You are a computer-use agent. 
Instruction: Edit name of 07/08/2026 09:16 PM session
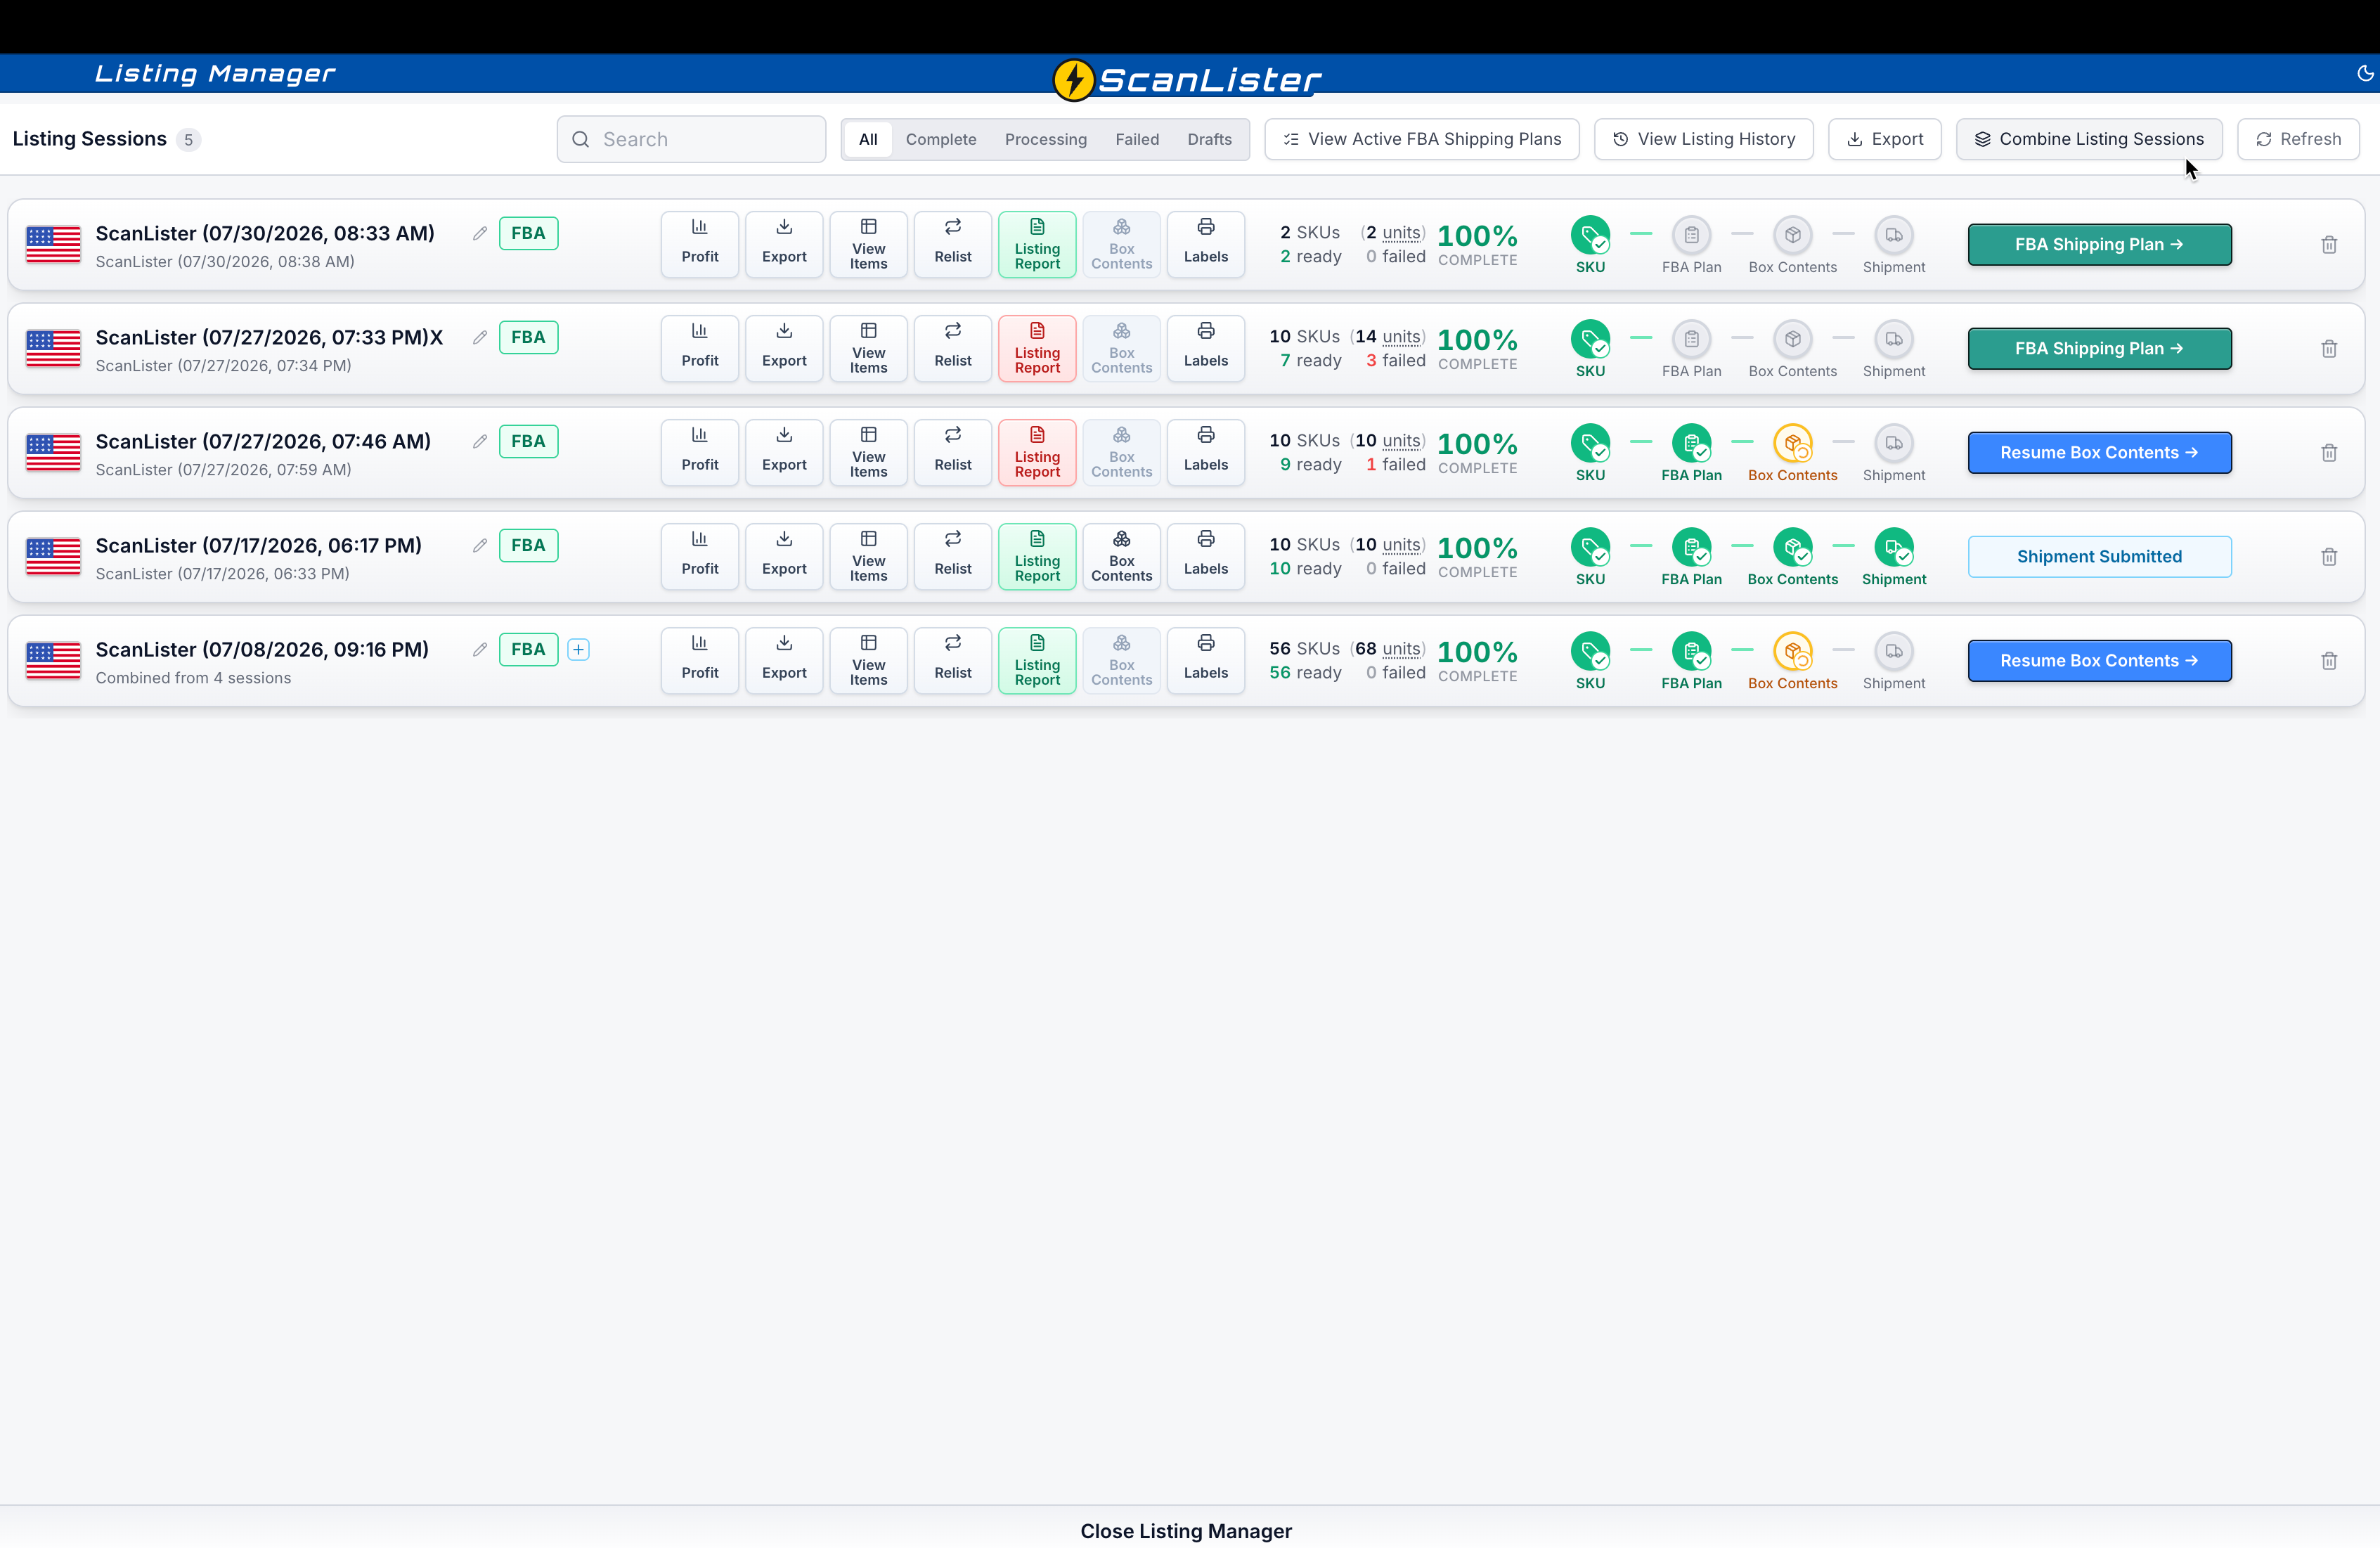click(x=480, y=649)
